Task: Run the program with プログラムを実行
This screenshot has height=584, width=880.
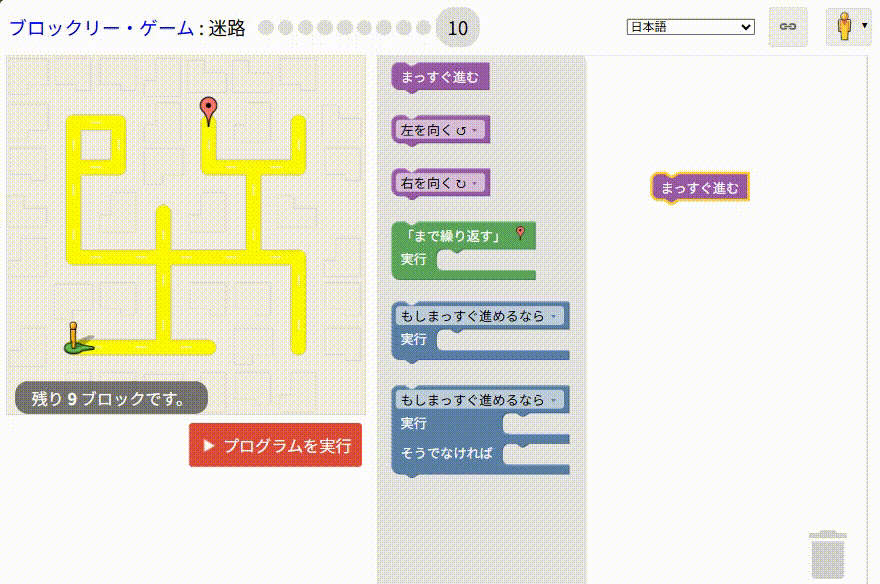Action: (276, 445)
